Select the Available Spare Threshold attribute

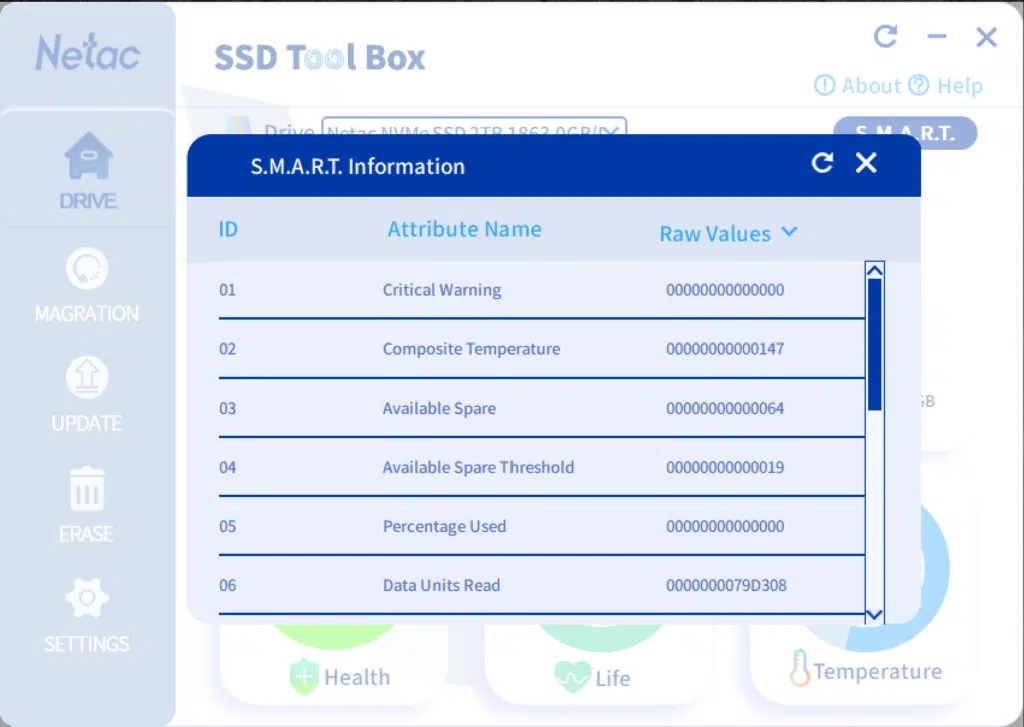click(478, 467)
